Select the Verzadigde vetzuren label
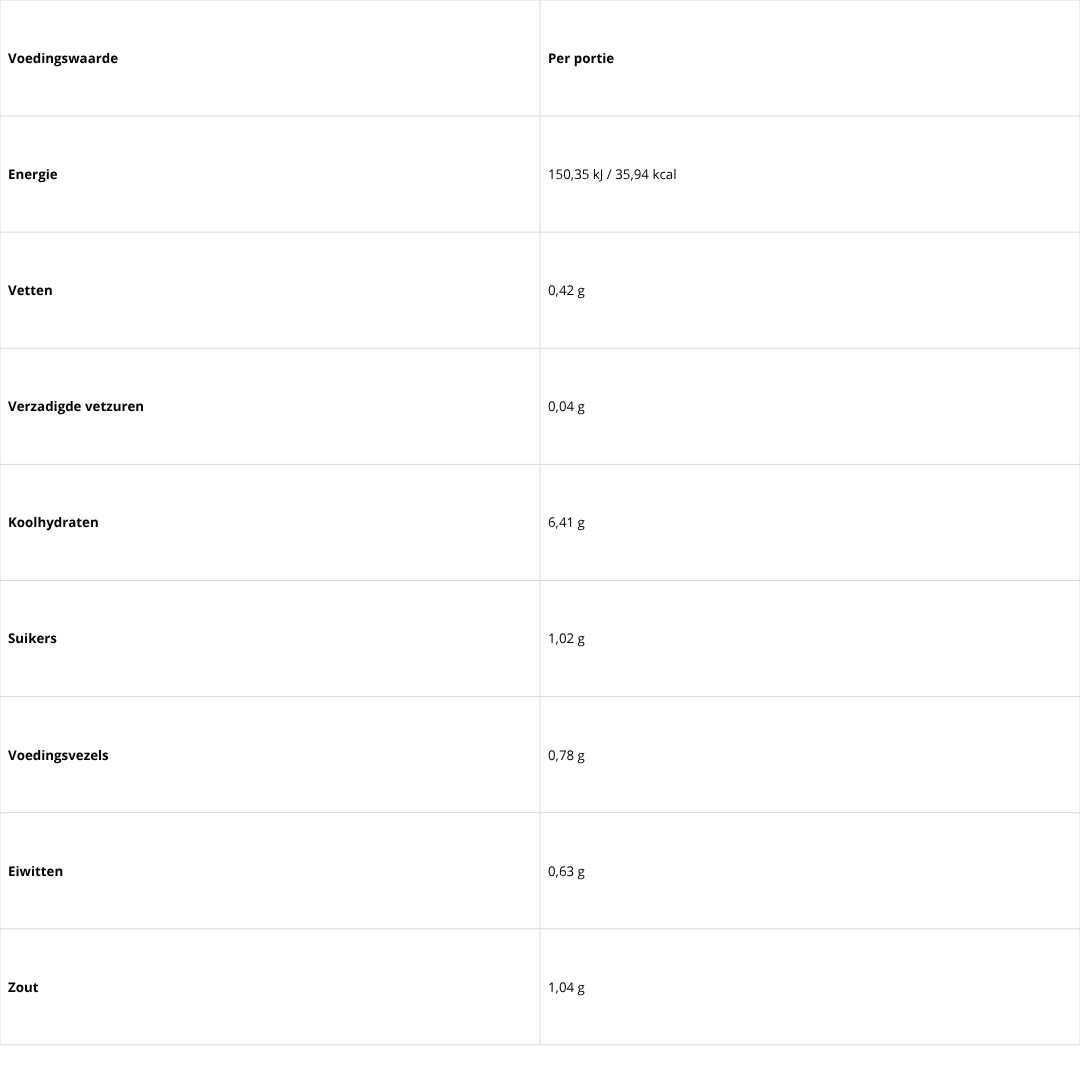Viewport: 1080px width, 1080px height. coord(76,406)
